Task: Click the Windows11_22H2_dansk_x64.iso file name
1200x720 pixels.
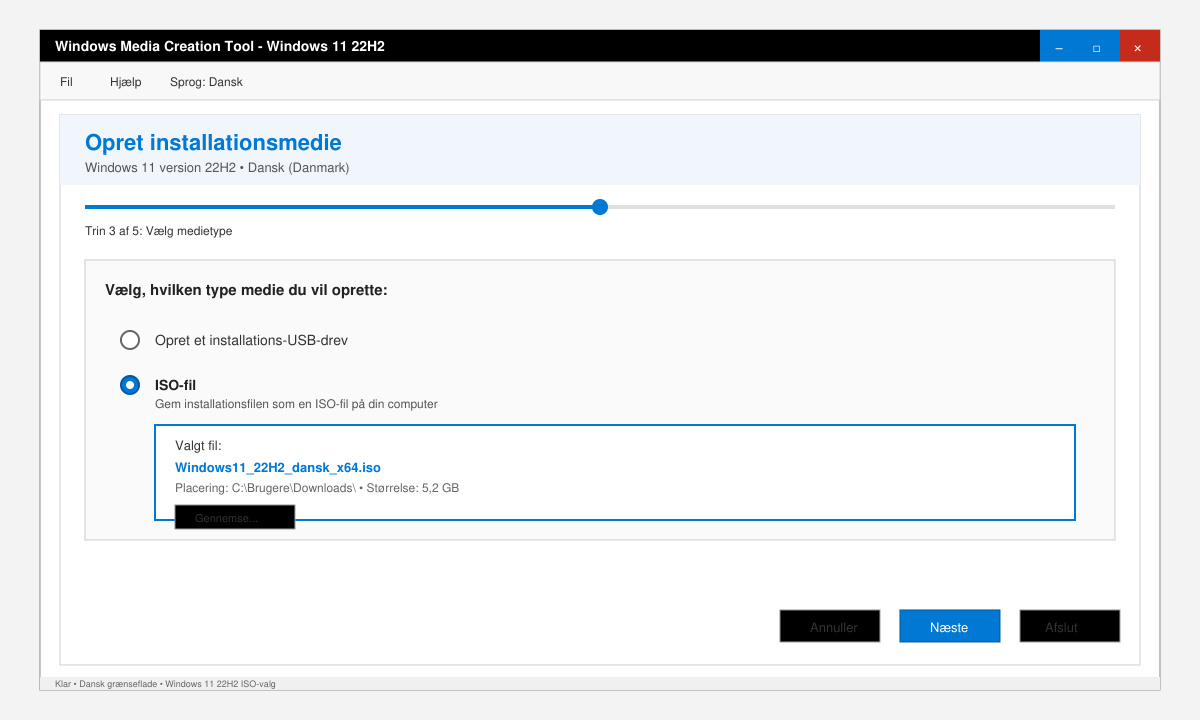Action: click(x=278, y=467)
